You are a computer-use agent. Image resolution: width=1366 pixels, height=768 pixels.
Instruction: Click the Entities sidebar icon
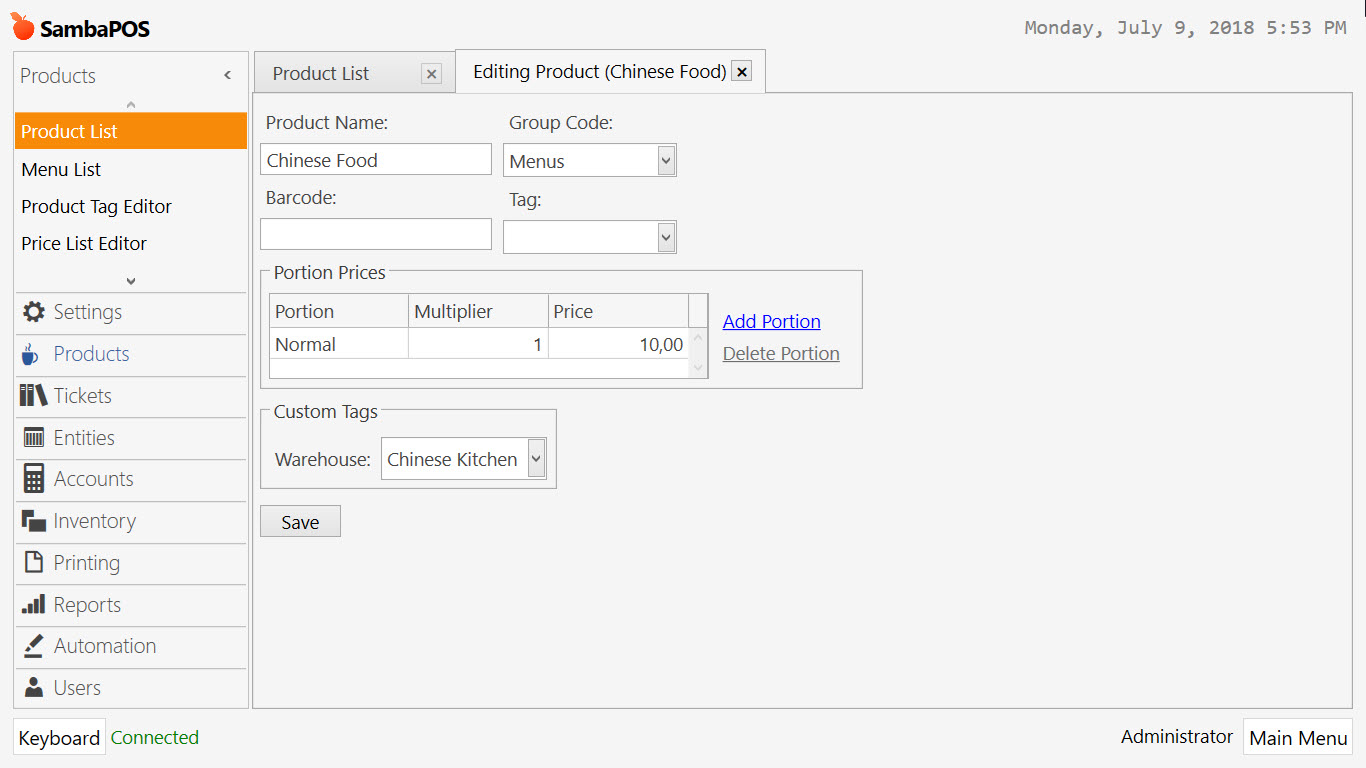pos(32,438)
